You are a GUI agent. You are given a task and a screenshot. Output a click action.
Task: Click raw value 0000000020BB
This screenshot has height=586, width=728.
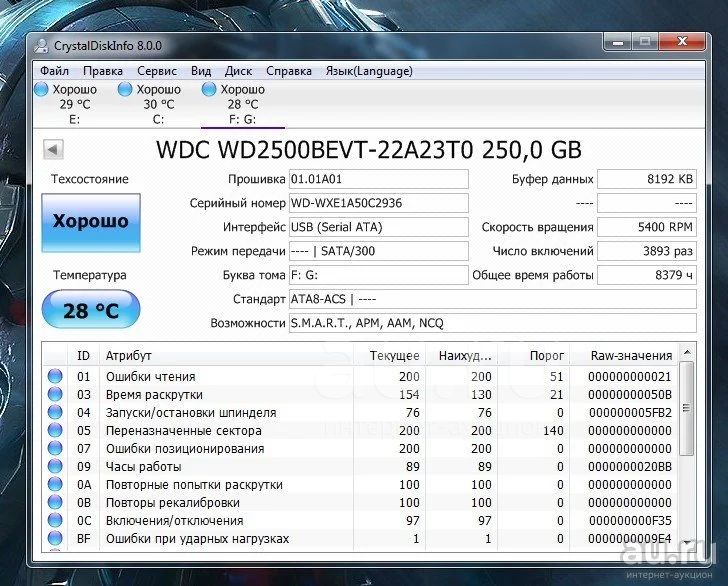coord(630,466)
